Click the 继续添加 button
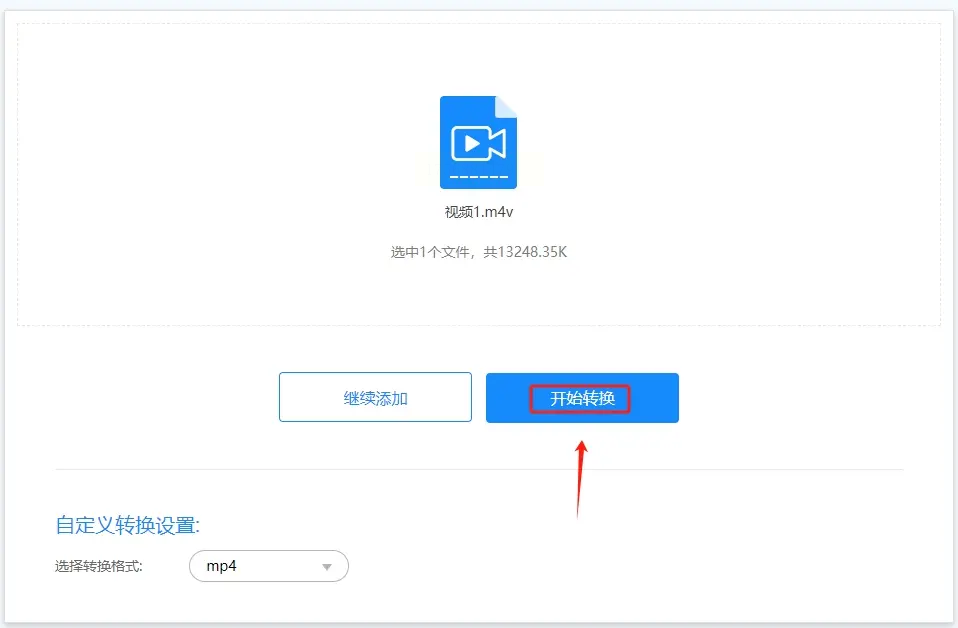 tap(375, 397)
